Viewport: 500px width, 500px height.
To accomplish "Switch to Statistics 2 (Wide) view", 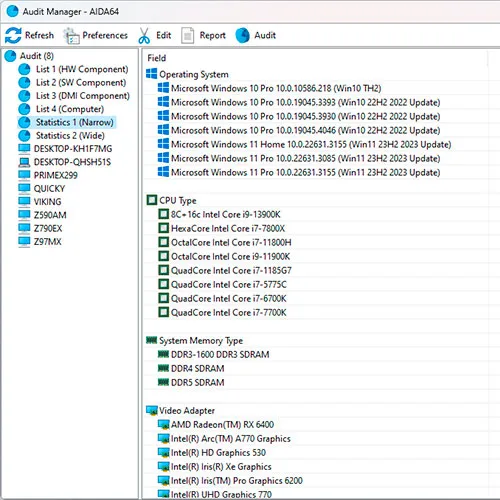I will tap(70, 136).
